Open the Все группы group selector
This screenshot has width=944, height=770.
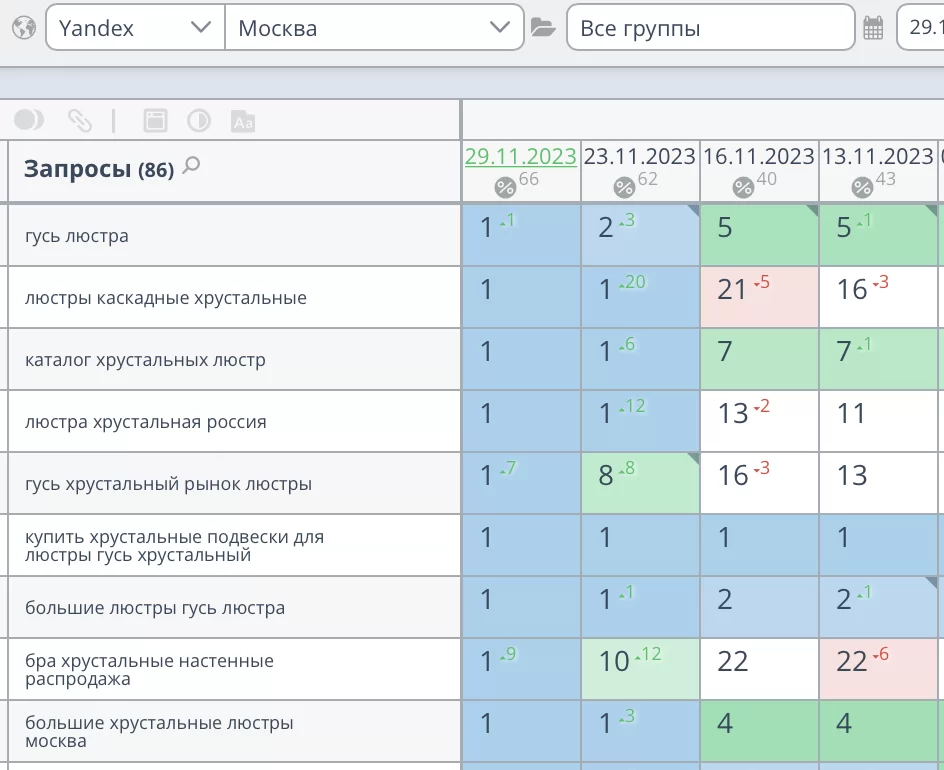point(710,28)
